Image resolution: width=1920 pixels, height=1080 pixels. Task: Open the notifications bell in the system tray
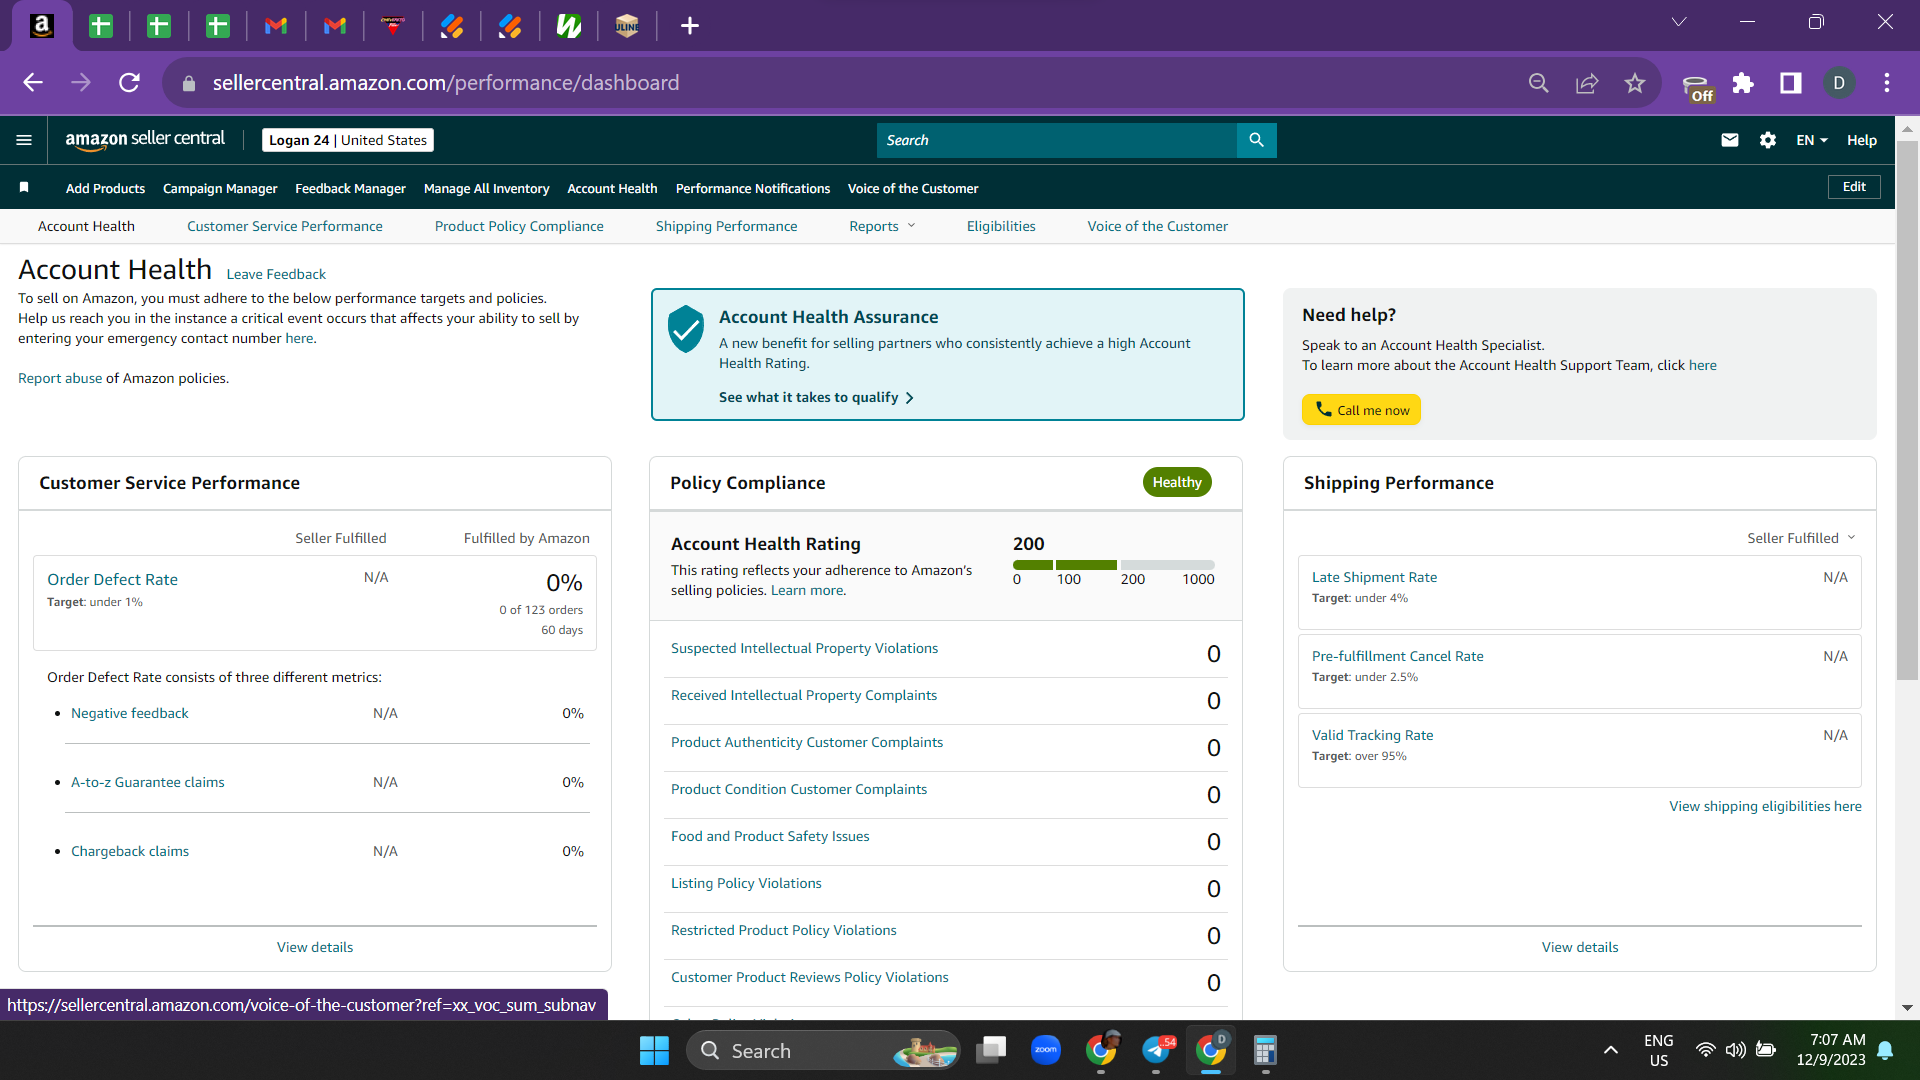point(1885,1050)
